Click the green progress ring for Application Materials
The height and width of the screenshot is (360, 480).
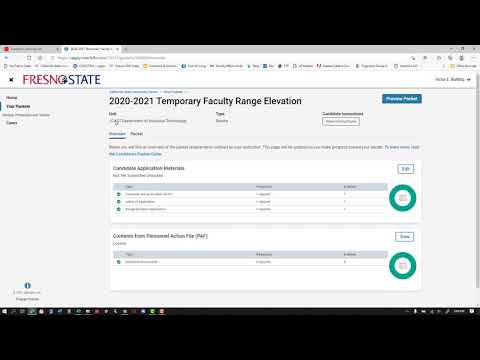403,198
